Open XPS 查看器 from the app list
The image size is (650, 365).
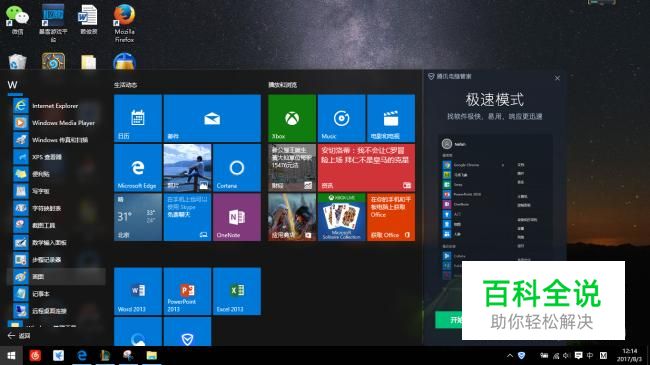pyautogui.click(x=56, y=157)
